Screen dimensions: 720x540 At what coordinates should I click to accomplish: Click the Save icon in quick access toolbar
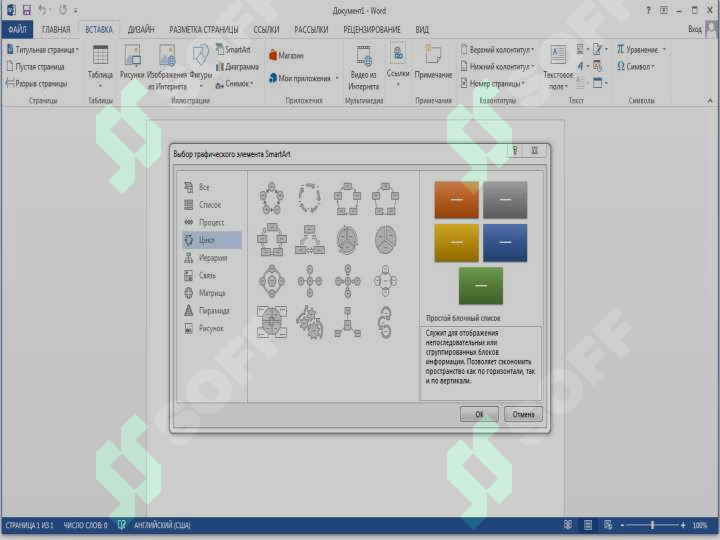(x=27, y=10)
